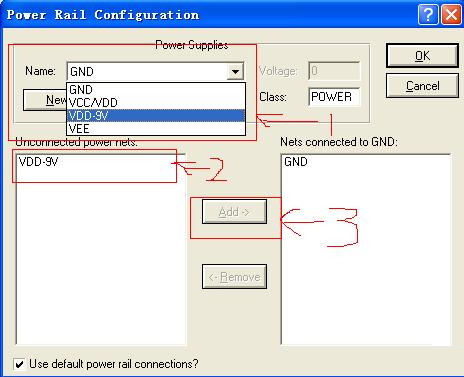464x377 pixels.
Task: Toggle Use default power rail connections checkbox
Action: tap(19, 364)
